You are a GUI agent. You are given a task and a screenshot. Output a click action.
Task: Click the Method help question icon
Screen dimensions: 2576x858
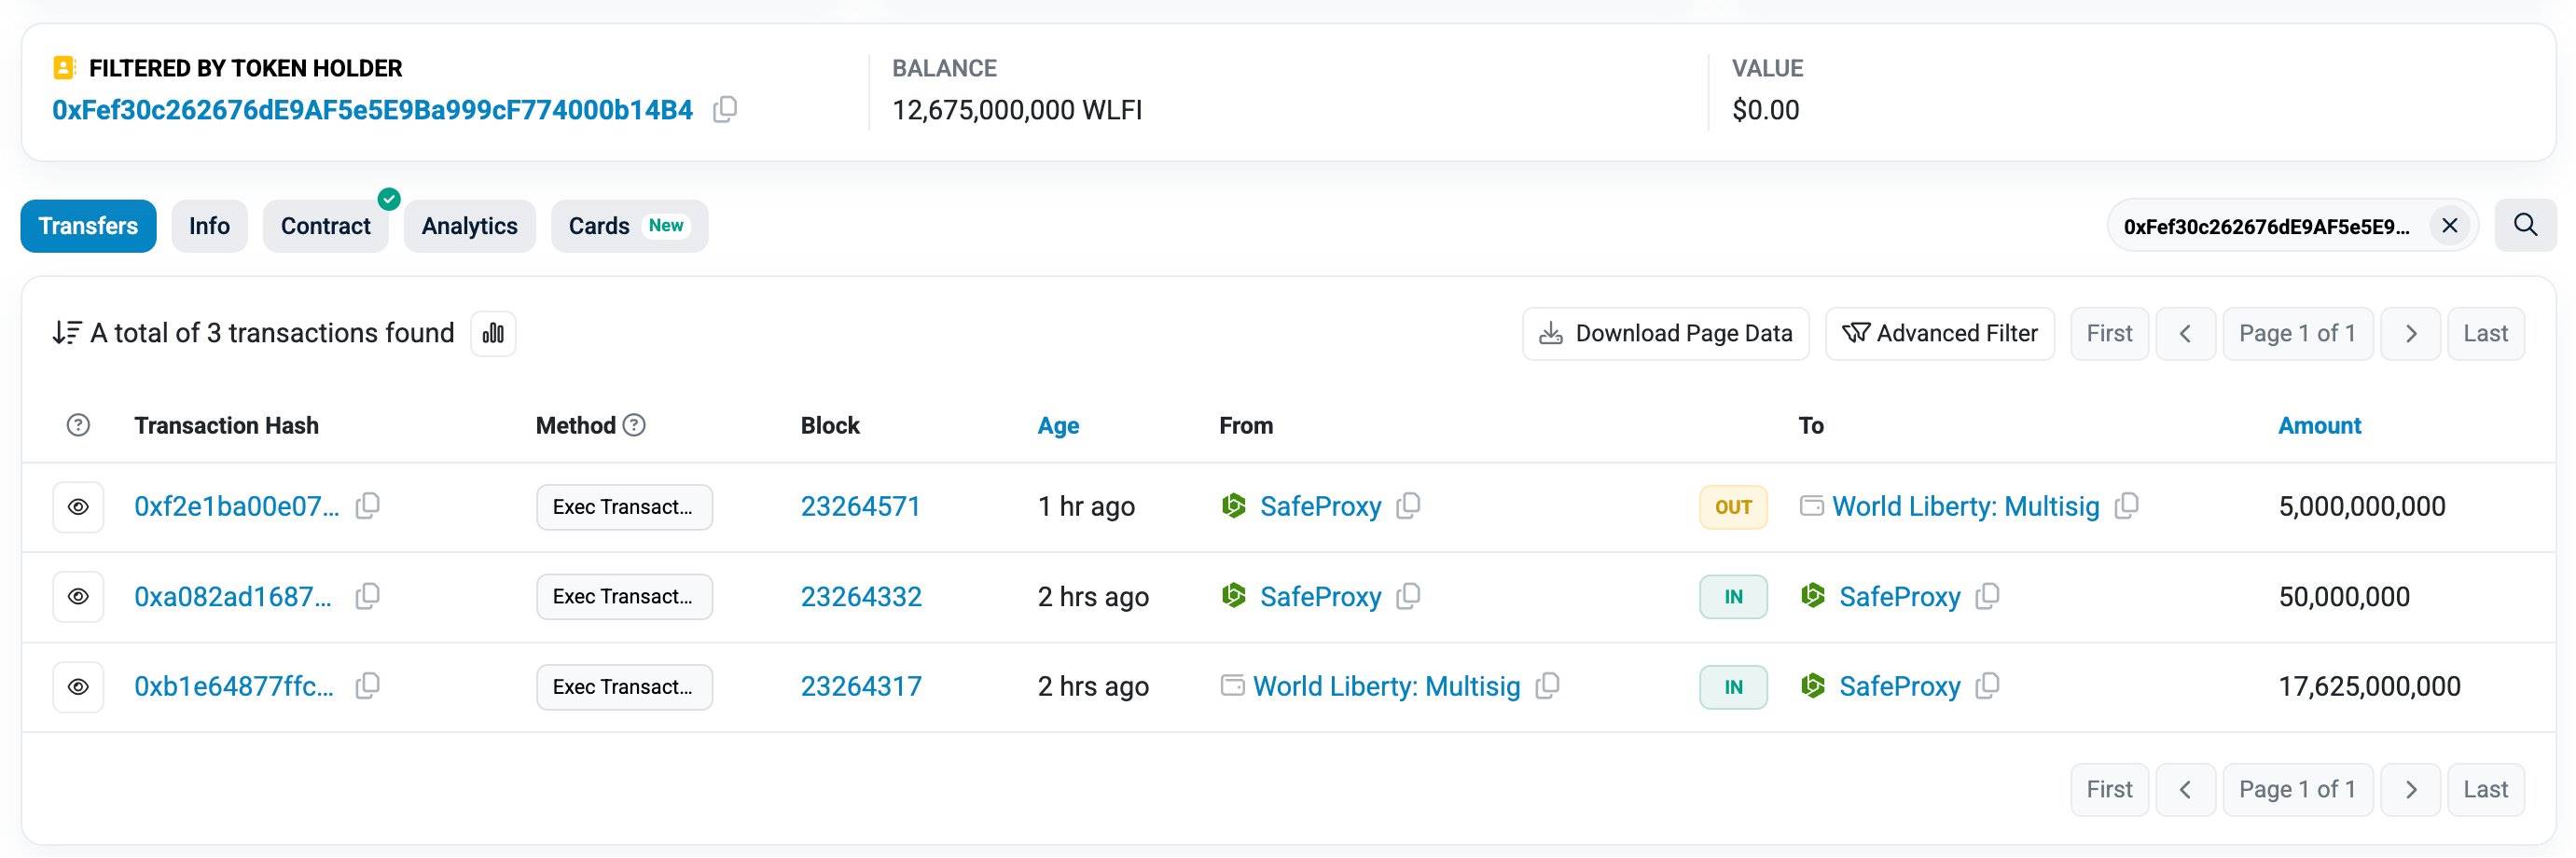pyautogui.click(x=634, y=425)
